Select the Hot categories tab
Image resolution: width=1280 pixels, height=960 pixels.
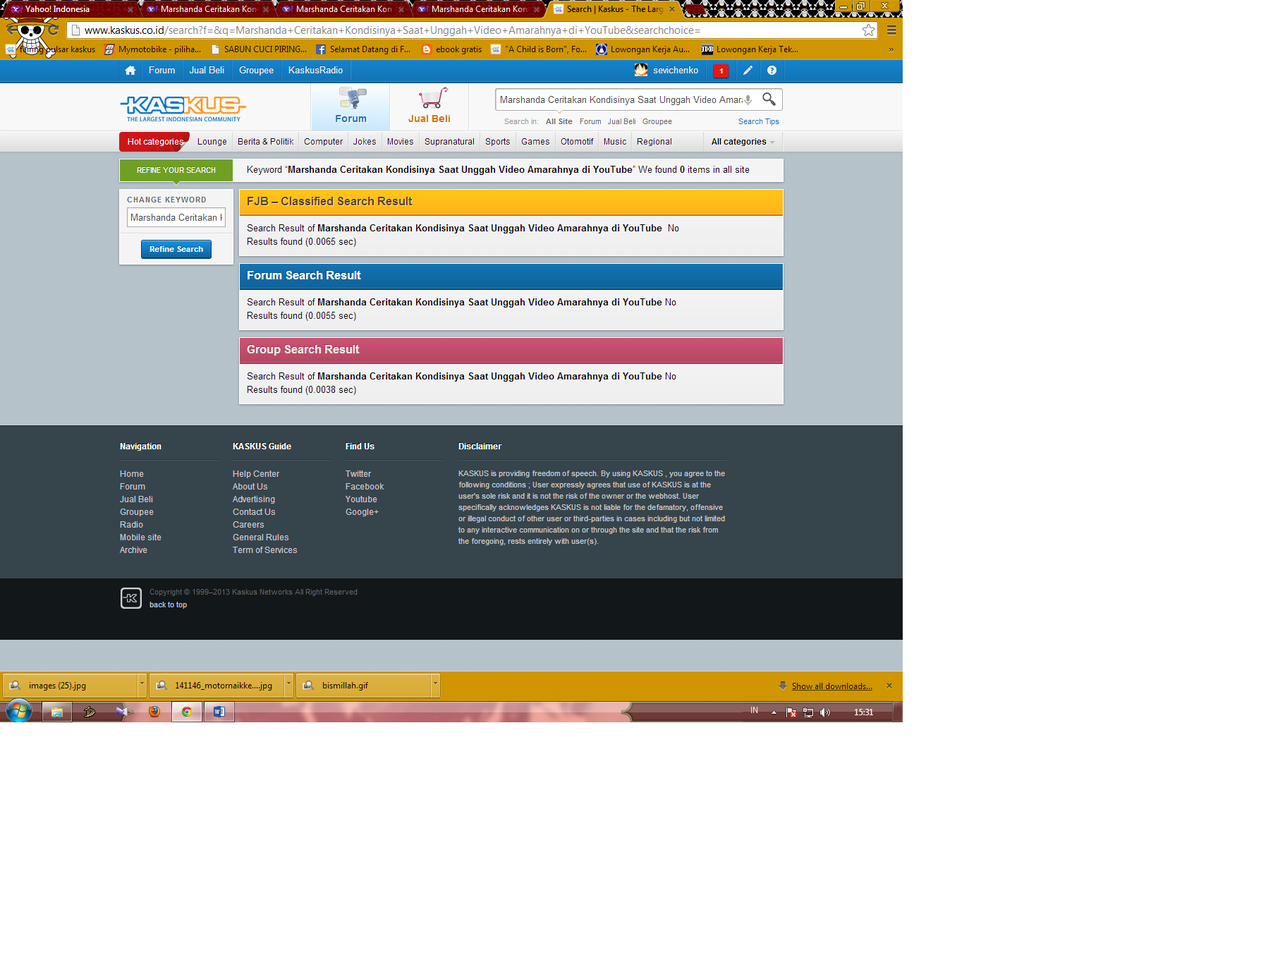click(155, 142)
